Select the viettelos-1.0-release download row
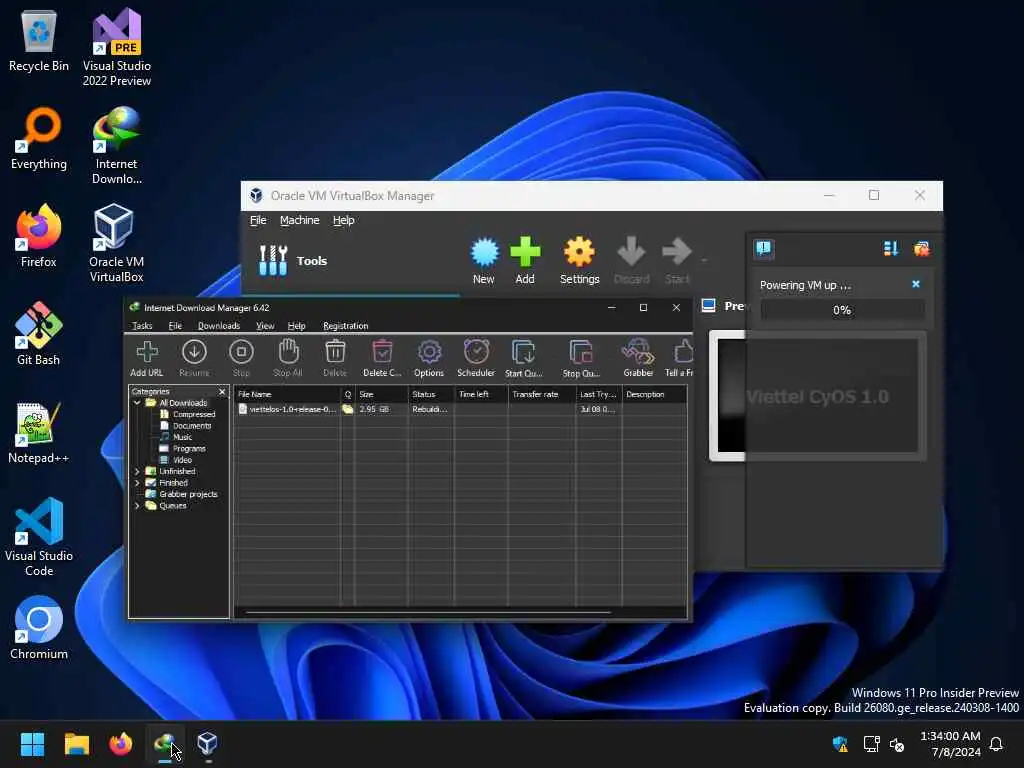1024x768 pixels. coord(460,409)
